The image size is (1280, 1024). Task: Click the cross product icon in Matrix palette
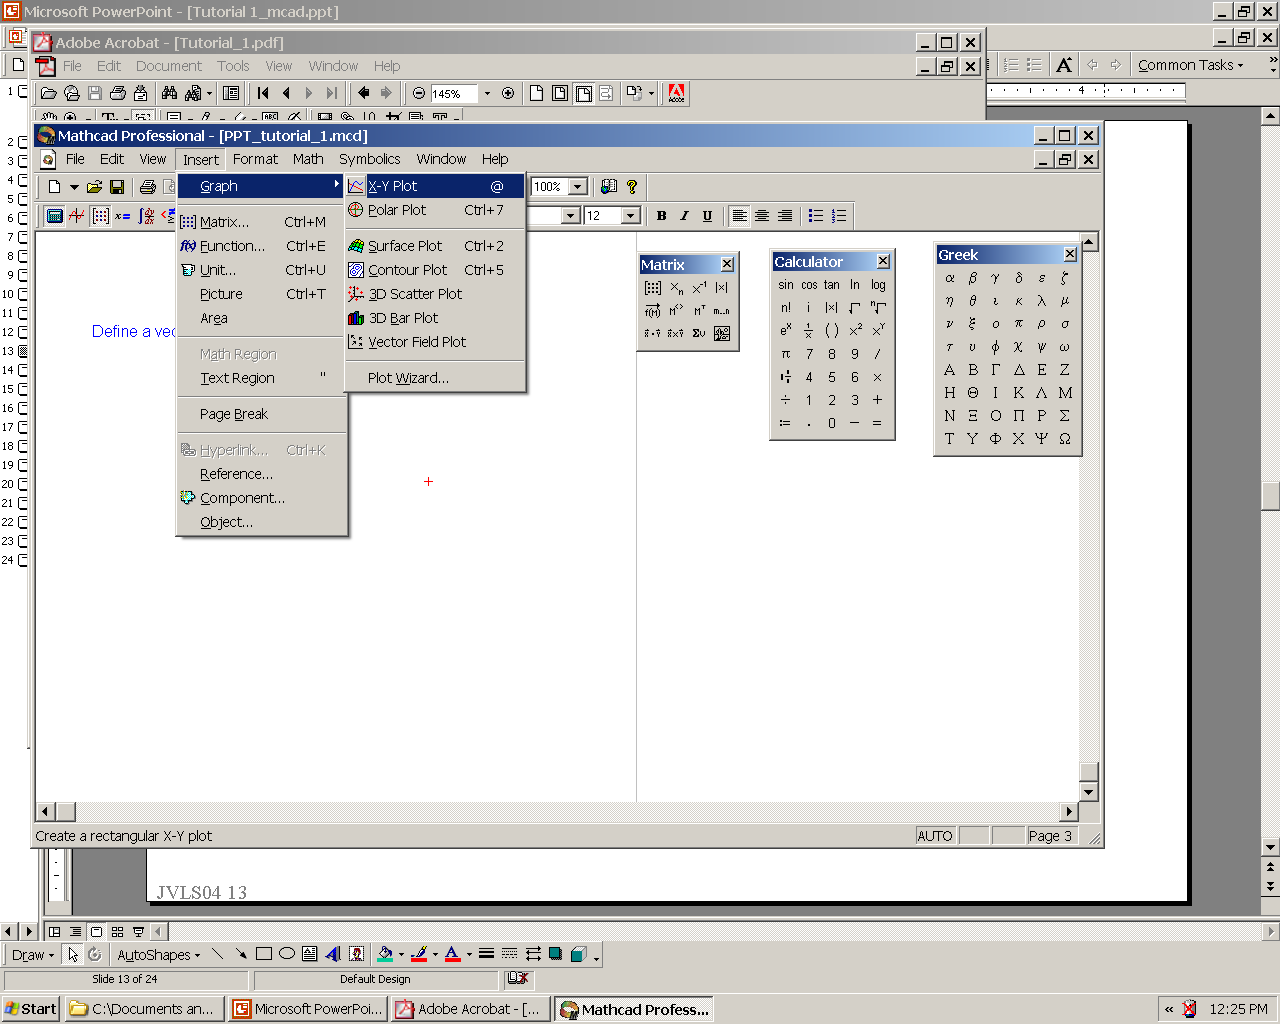[676, 334]
